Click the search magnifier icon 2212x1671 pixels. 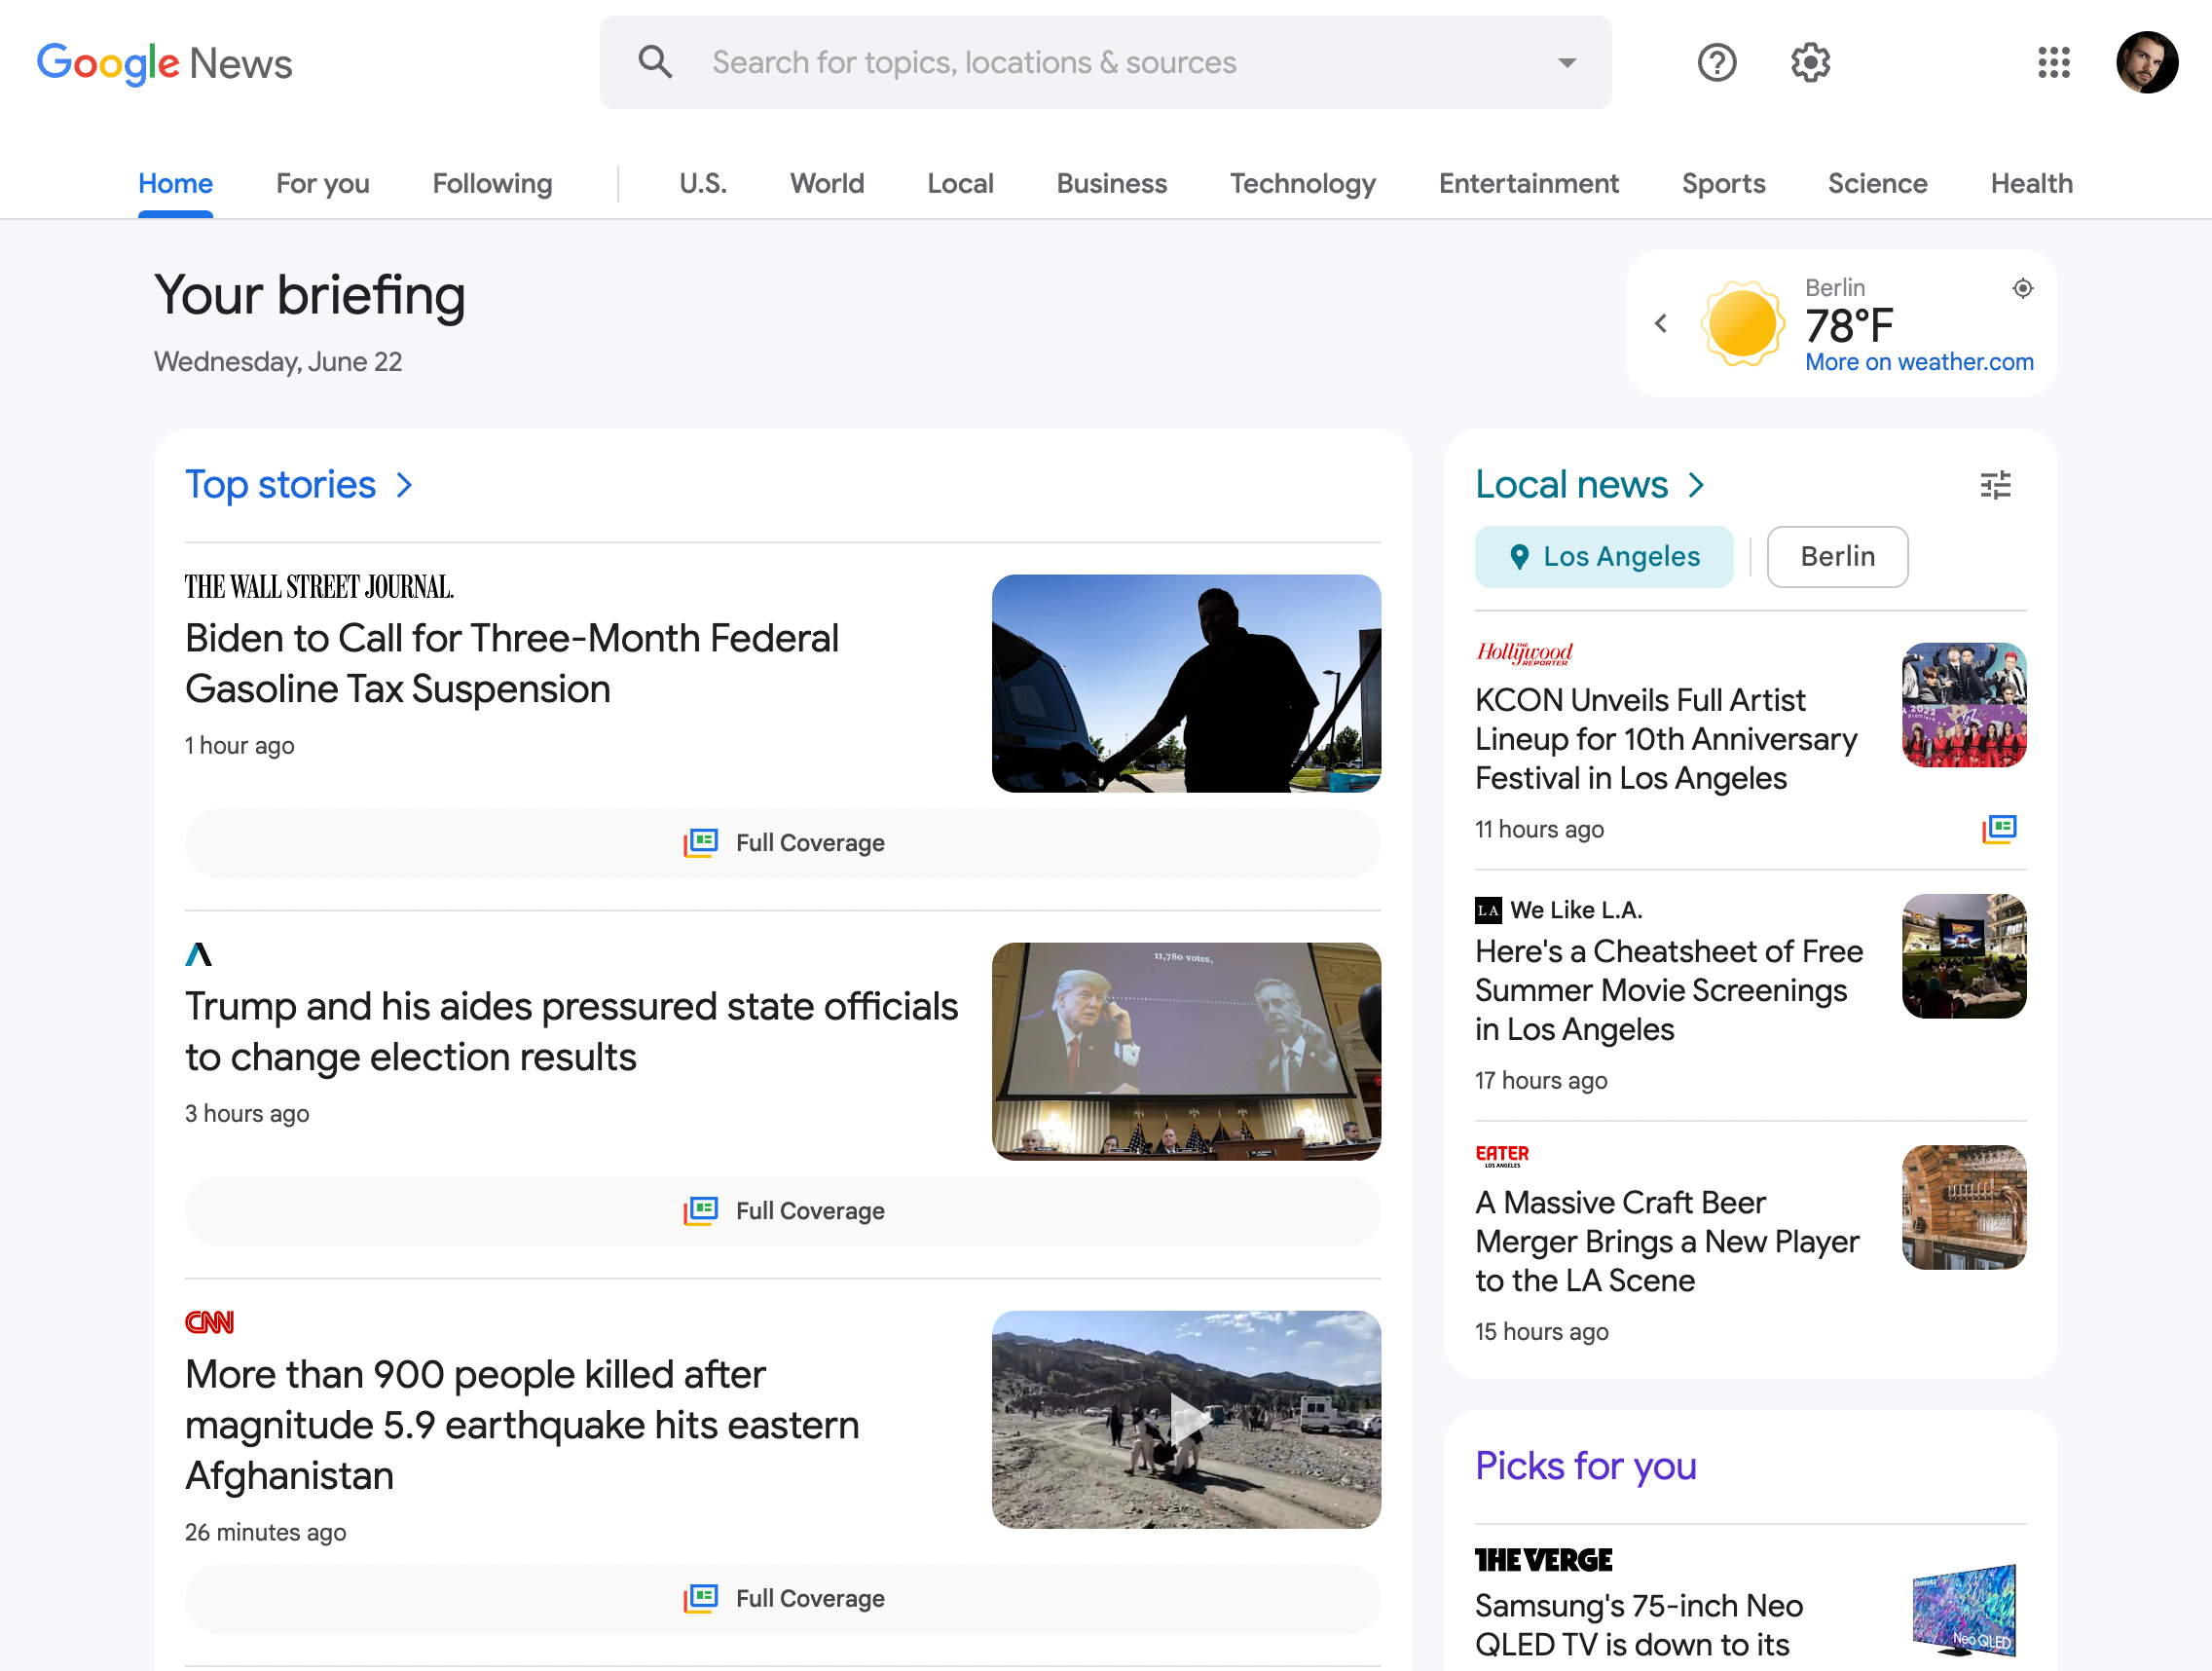tap(655, 62)
